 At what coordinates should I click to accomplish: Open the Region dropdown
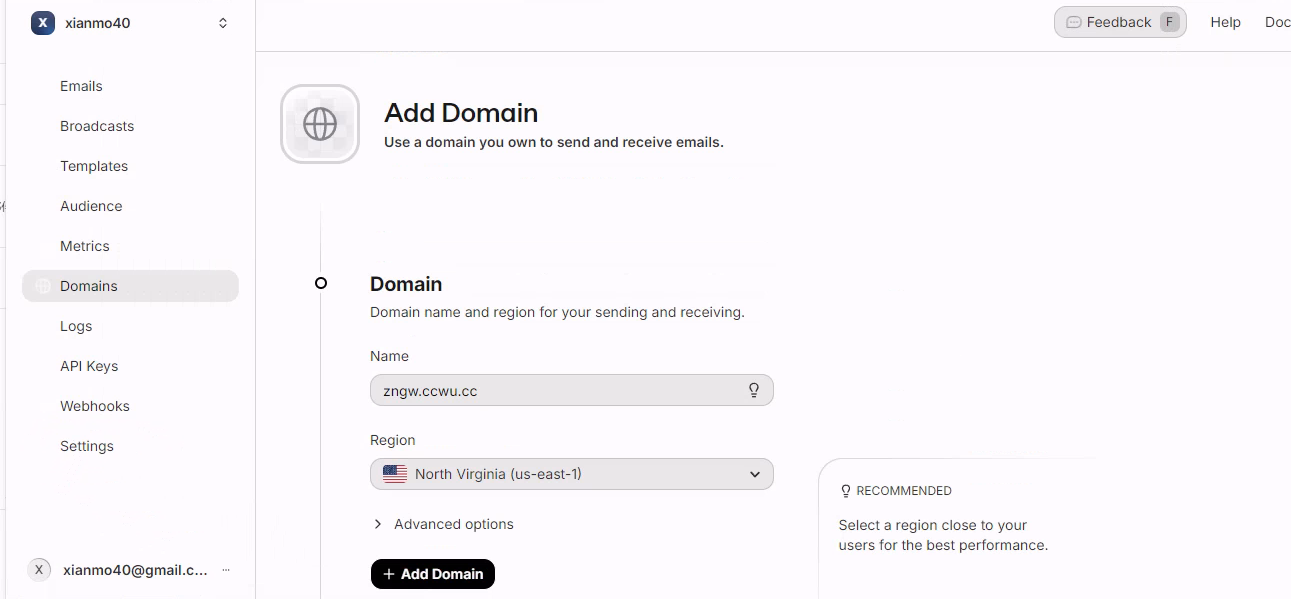pos(571,474)
